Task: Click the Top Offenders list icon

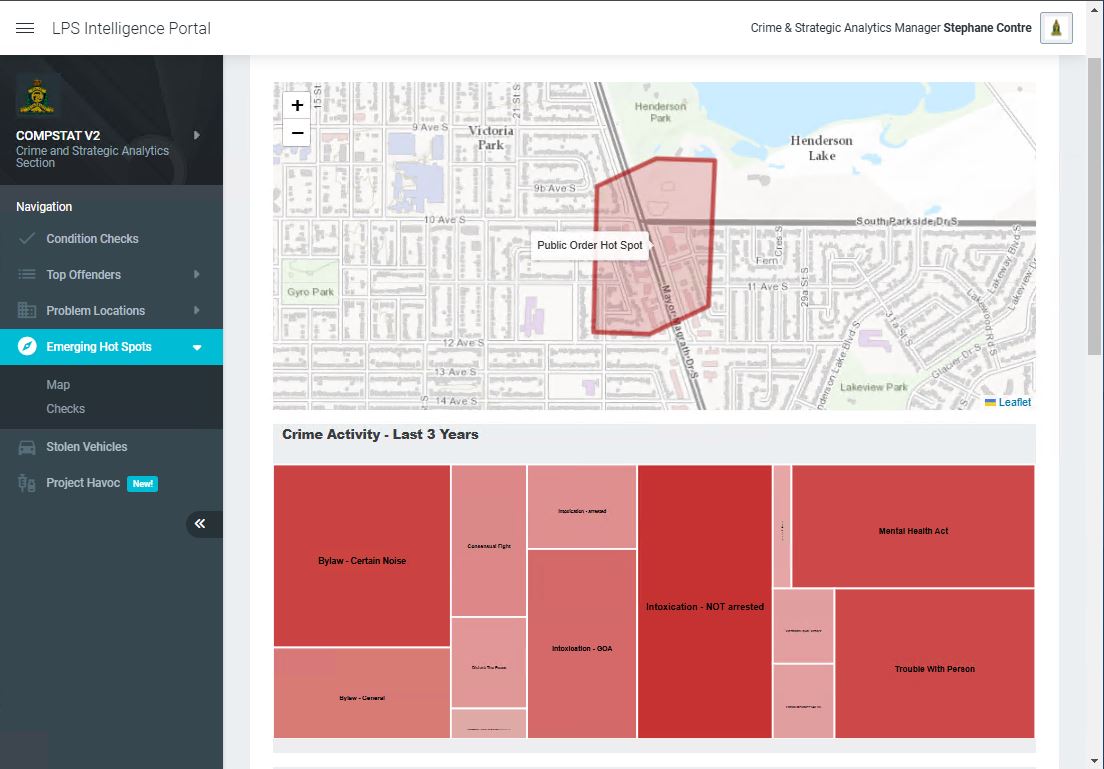Action: (27, 275)
